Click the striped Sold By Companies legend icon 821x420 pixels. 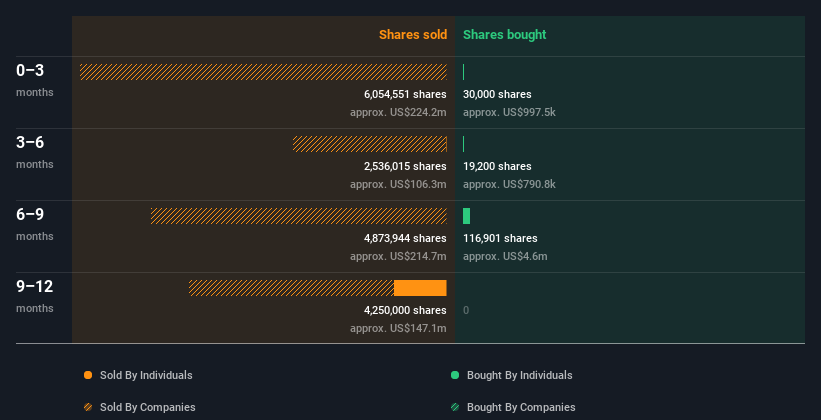[88, 407]
